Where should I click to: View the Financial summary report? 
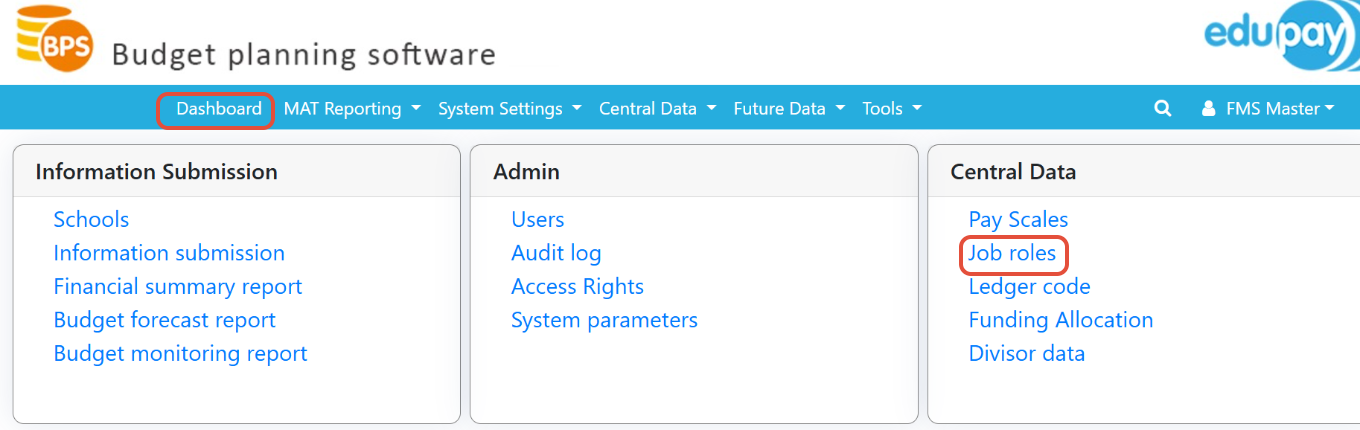pyautogui.click(x=178, y=287)
